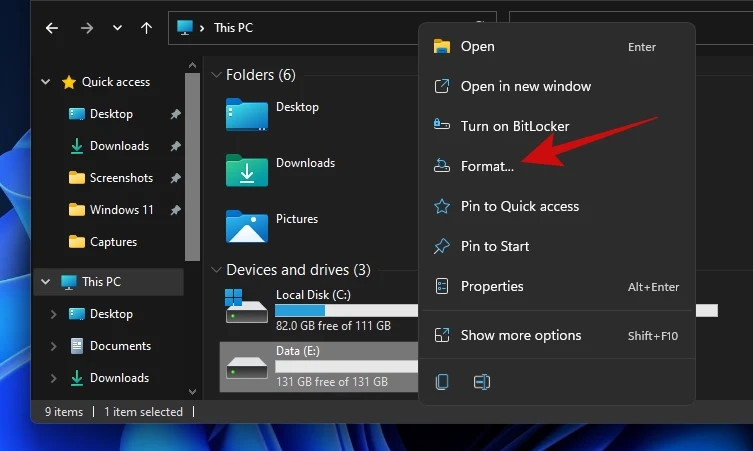Viewport: 753px width, 451px height.
Task: Click the Show more options expand icon
Action: tap(442, 335)
